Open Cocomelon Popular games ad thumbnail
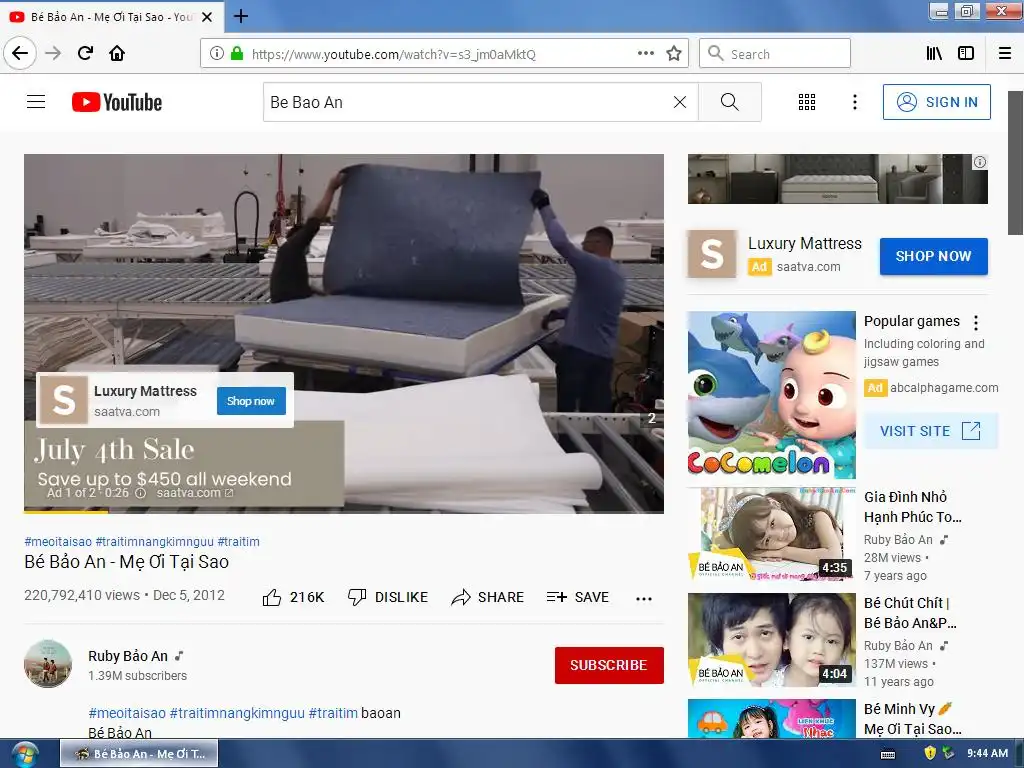 (771, 394)
